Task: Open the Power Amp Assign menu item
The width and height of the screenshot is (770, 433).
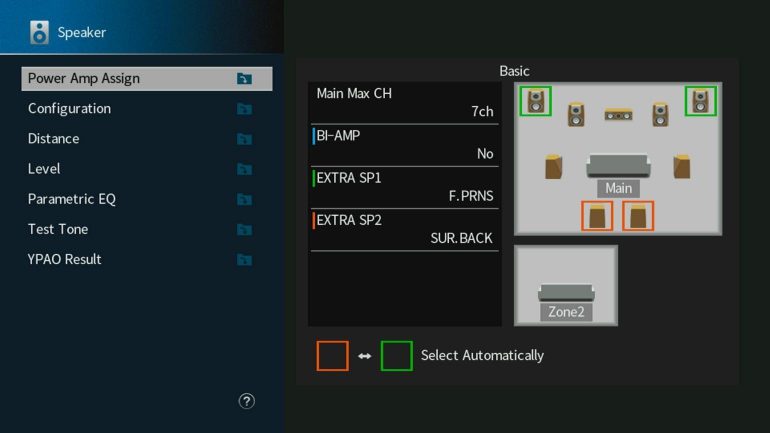Action: click(146, 79)
